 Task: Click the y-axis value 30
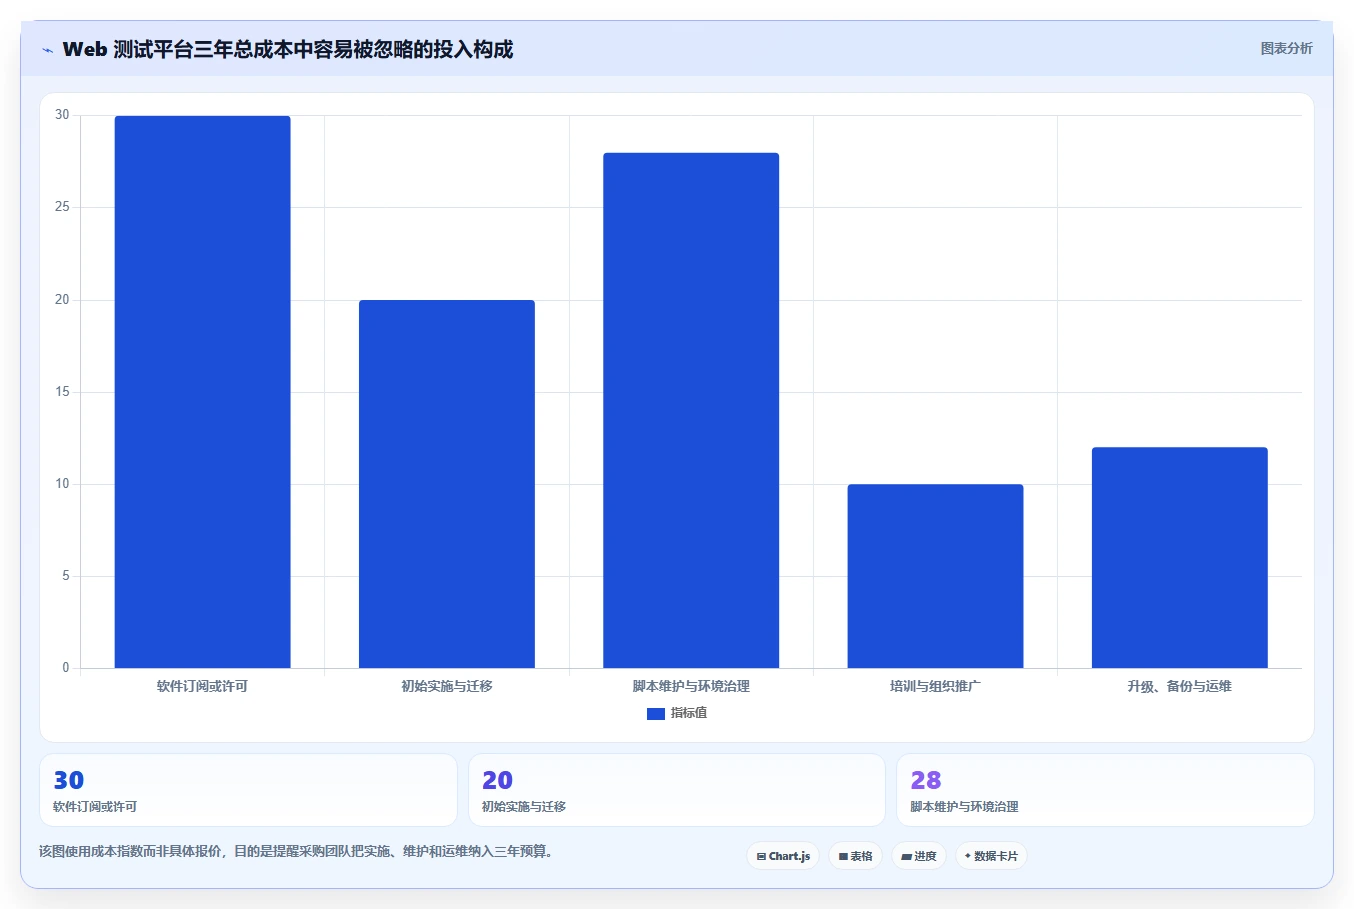coord(63,115)
